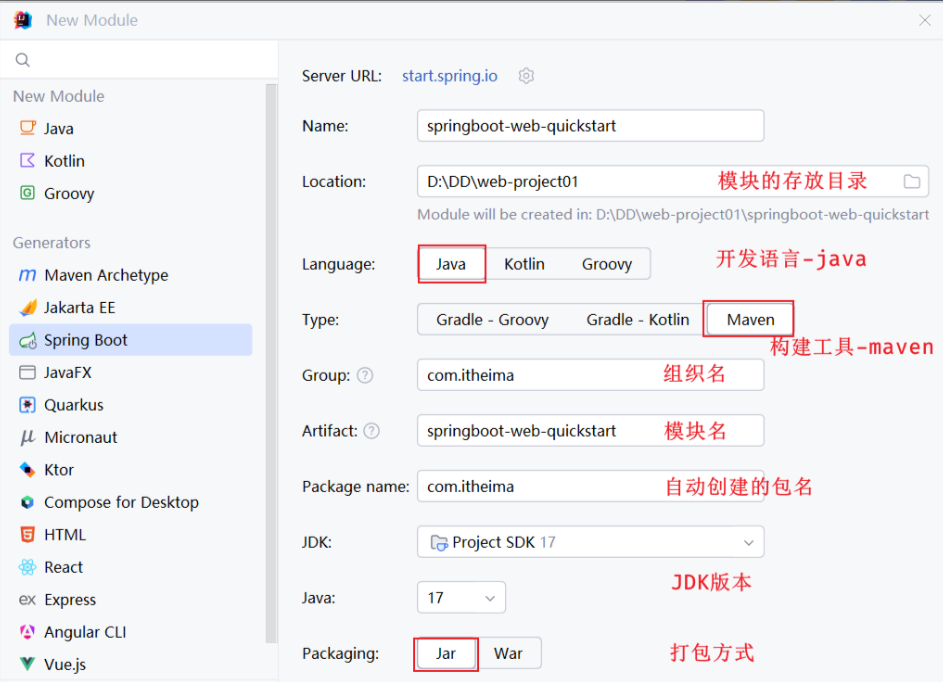
Task: Click the React generator icon
Action: [x=27, y=567]
